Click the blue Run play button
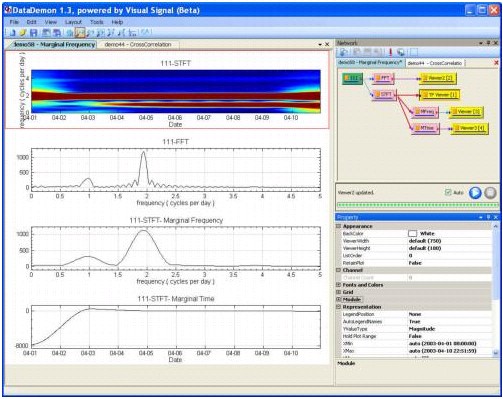The image size is (503, 399). point(475,193)
